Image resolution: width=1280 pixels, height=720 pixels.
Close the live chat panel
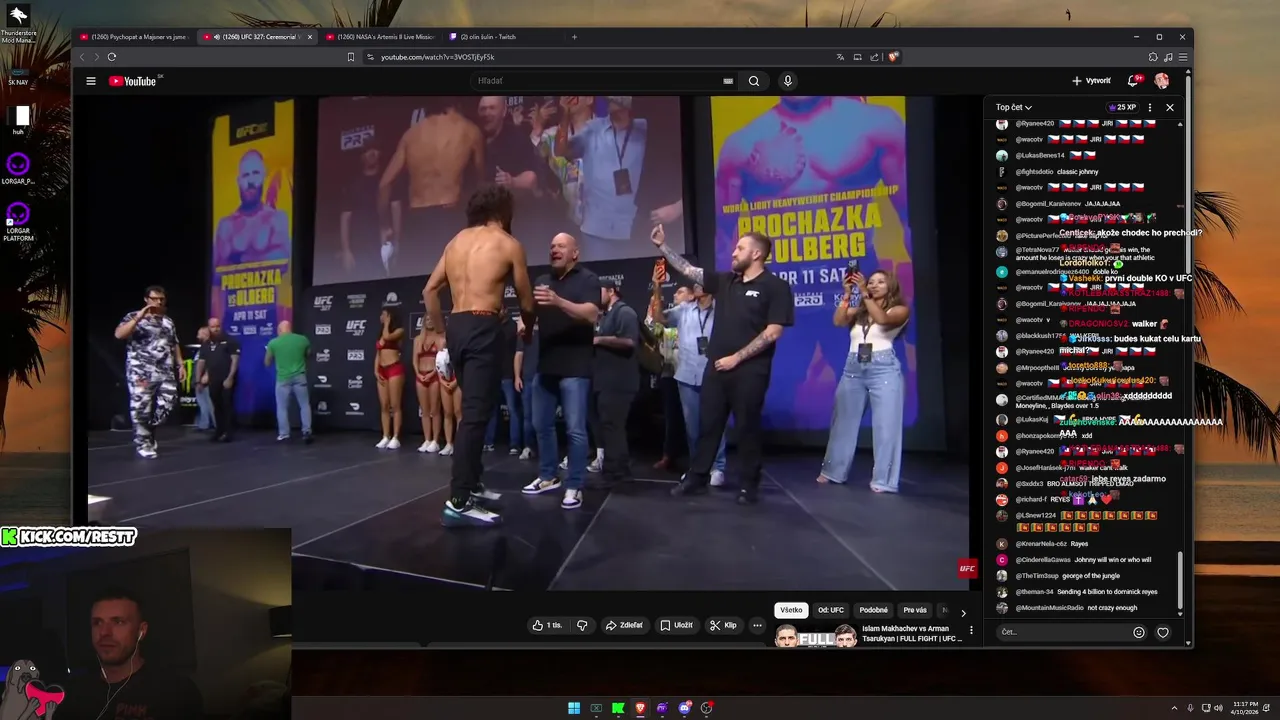click(1169, 107)
